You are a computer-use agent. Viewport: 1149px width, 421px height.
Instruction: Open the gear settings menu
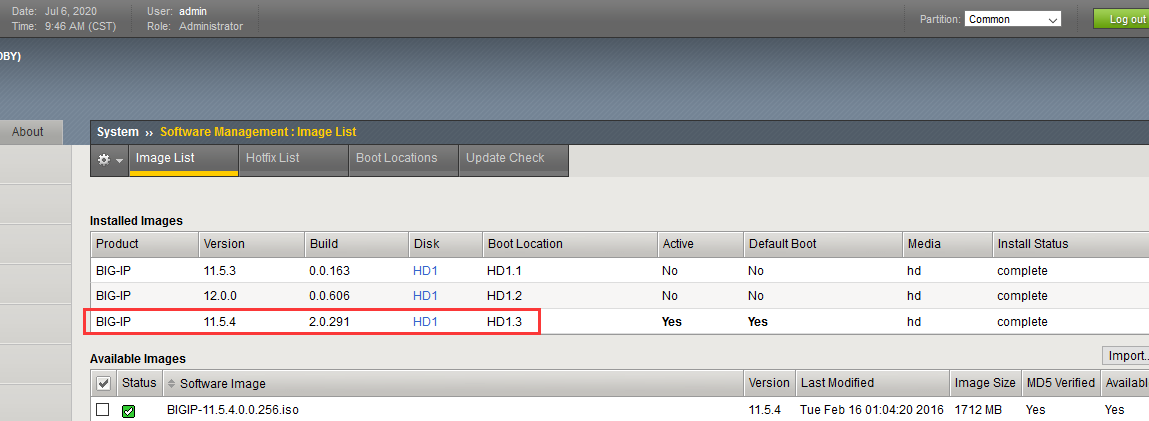[104, 160]
